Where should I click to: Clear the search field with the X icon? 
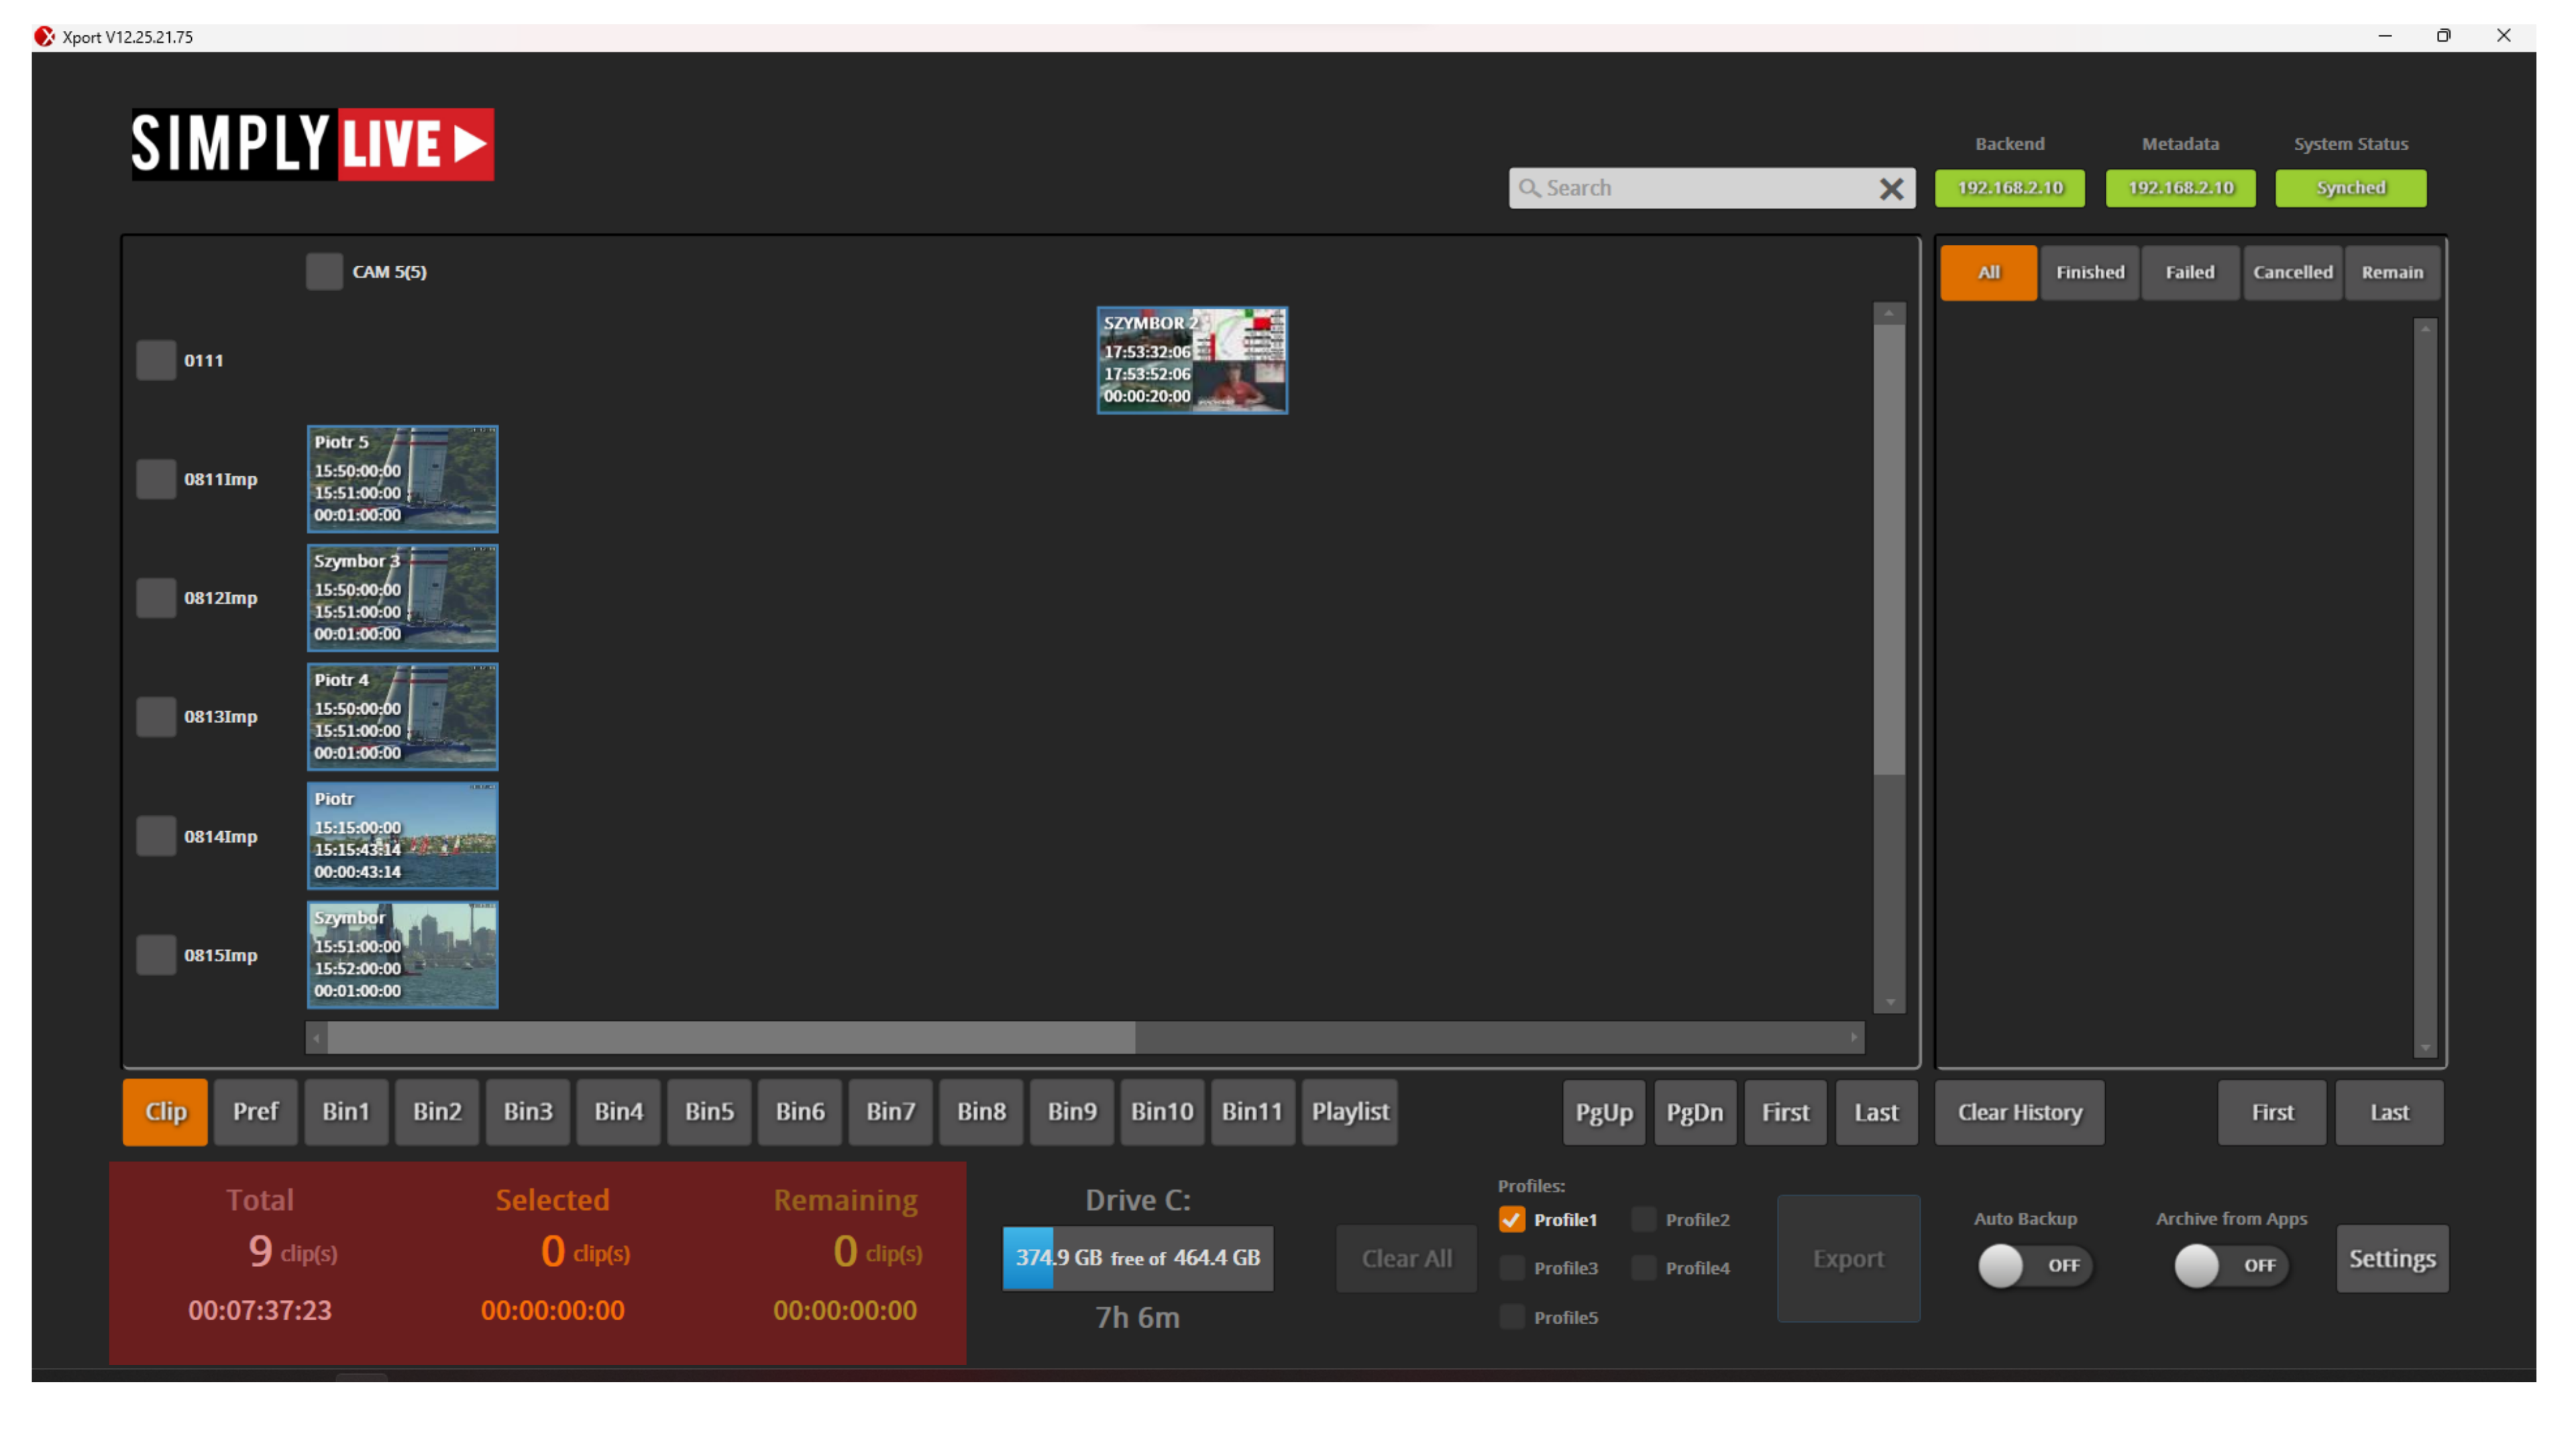1890,188
